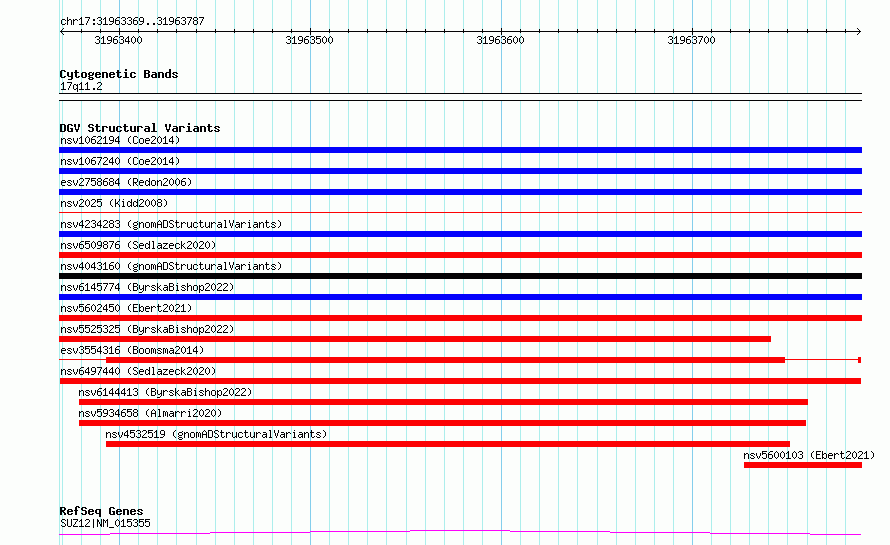Click the nsv1062194 (Coe2014) variant label

point(120,140)
